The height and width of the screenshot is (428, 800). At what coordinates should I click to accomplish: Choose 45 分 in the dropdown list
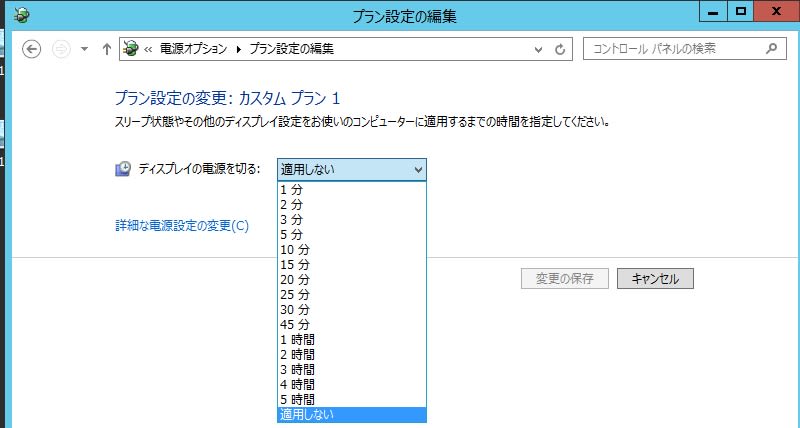[352, 325]
